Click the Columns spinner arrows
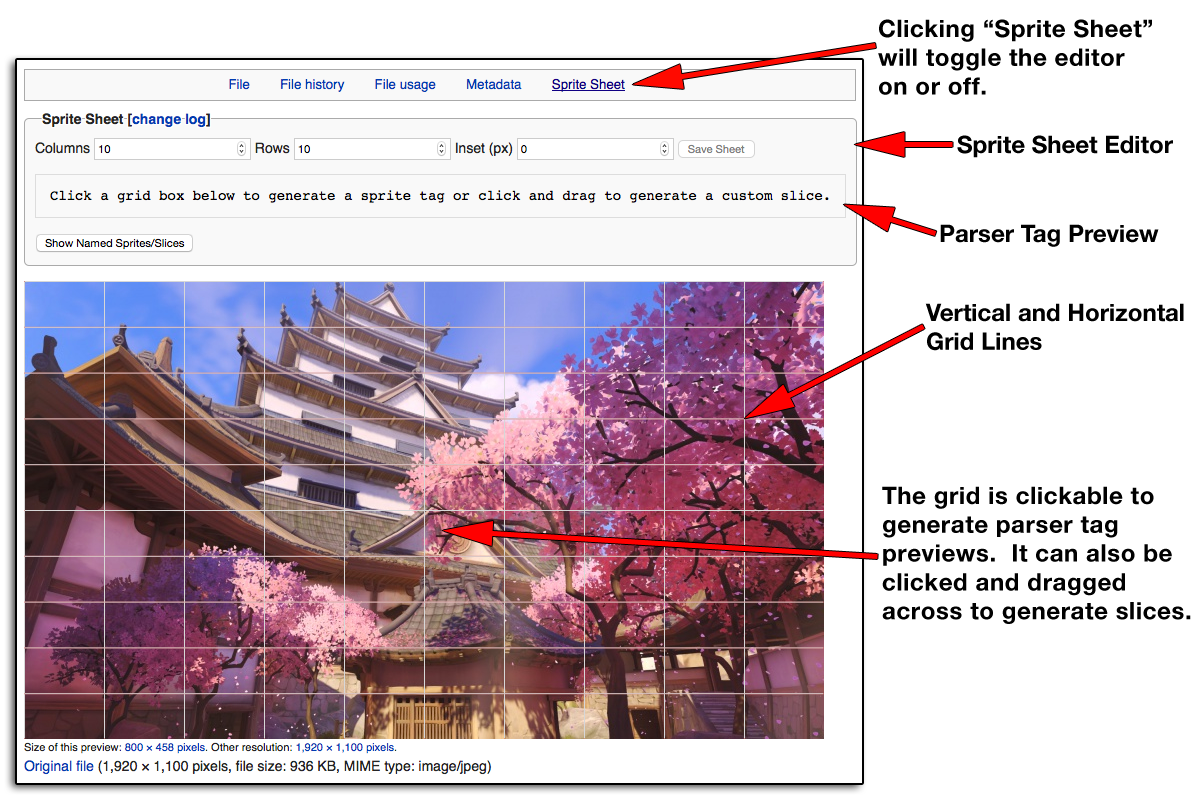1200x800 pixels. [241, 149]
